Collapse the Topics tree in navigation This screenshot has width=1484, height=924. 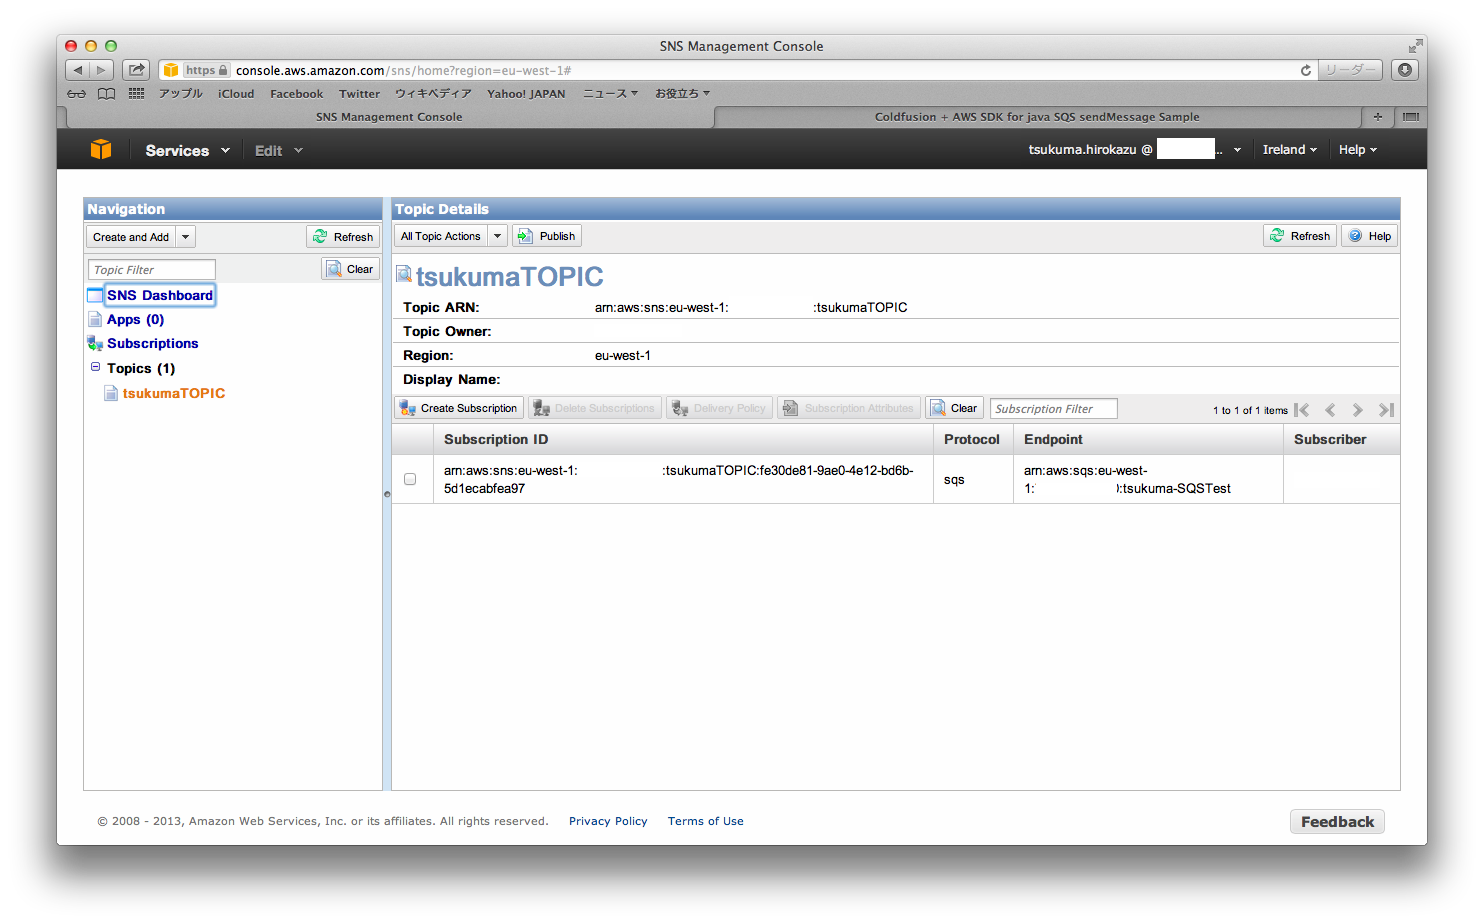(95, 367)
